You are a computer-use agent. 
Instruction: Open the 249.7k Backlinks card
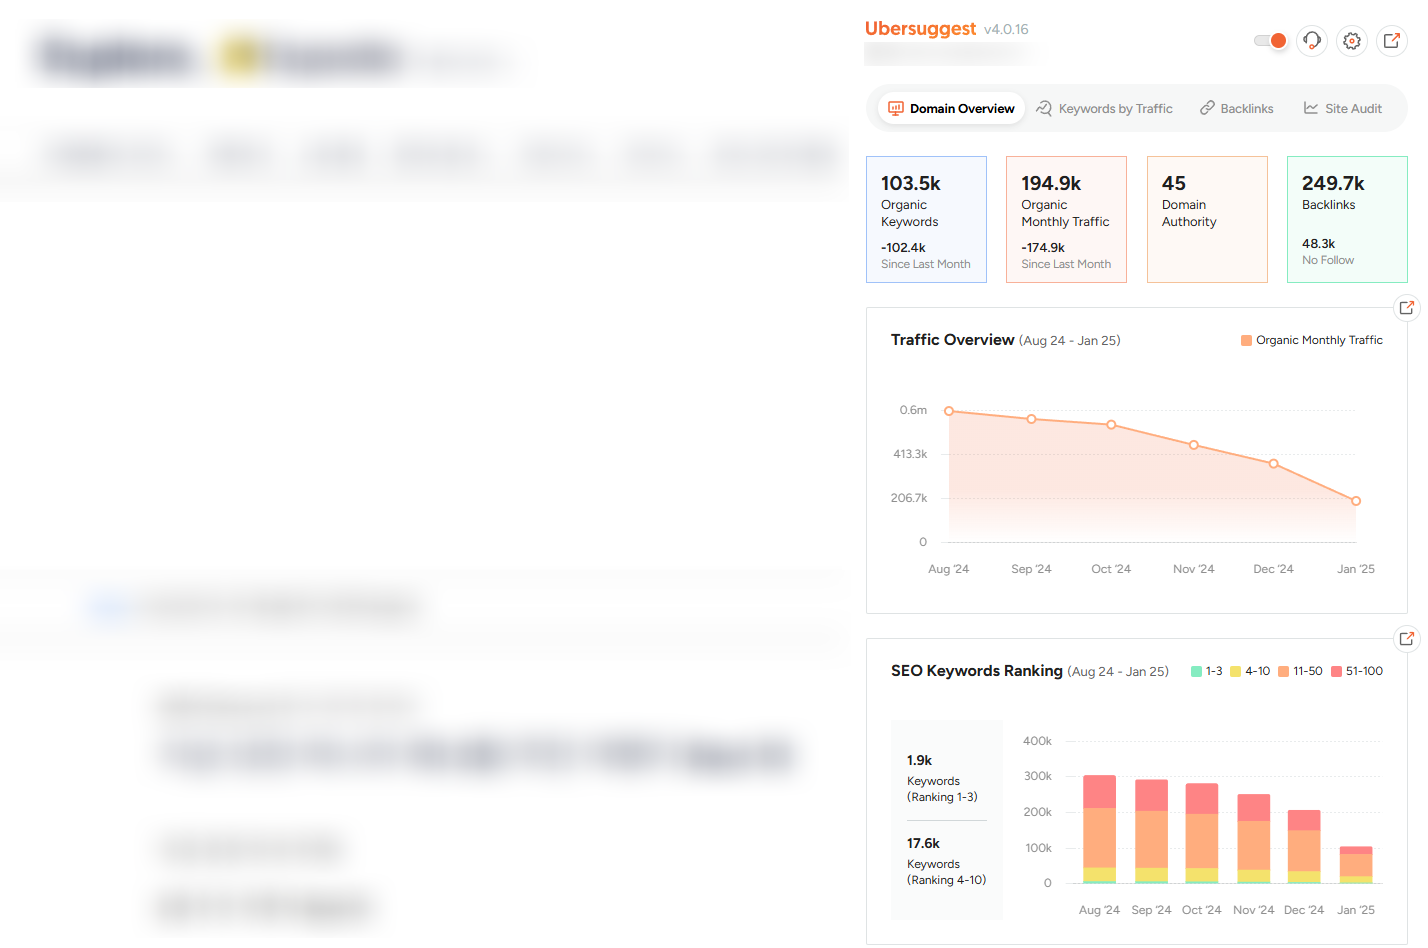(x=1347, y=219)
